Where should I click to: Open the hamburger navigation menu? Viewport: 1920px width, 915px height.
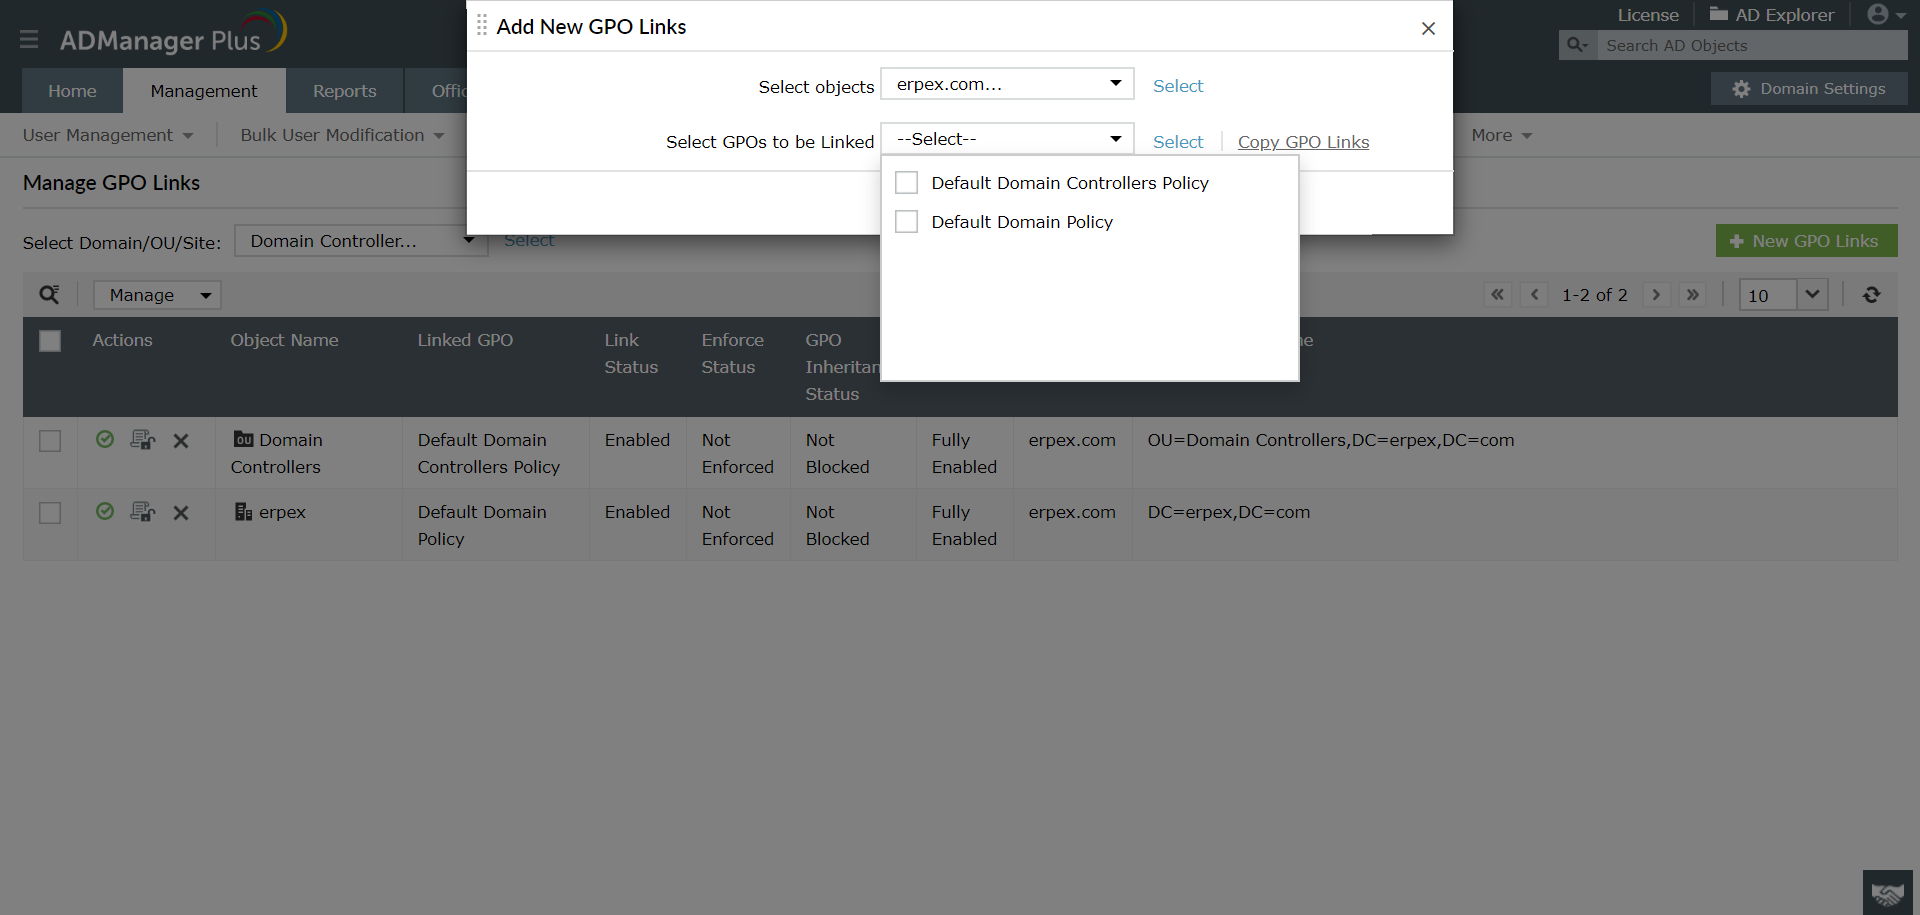click(28, 40)
